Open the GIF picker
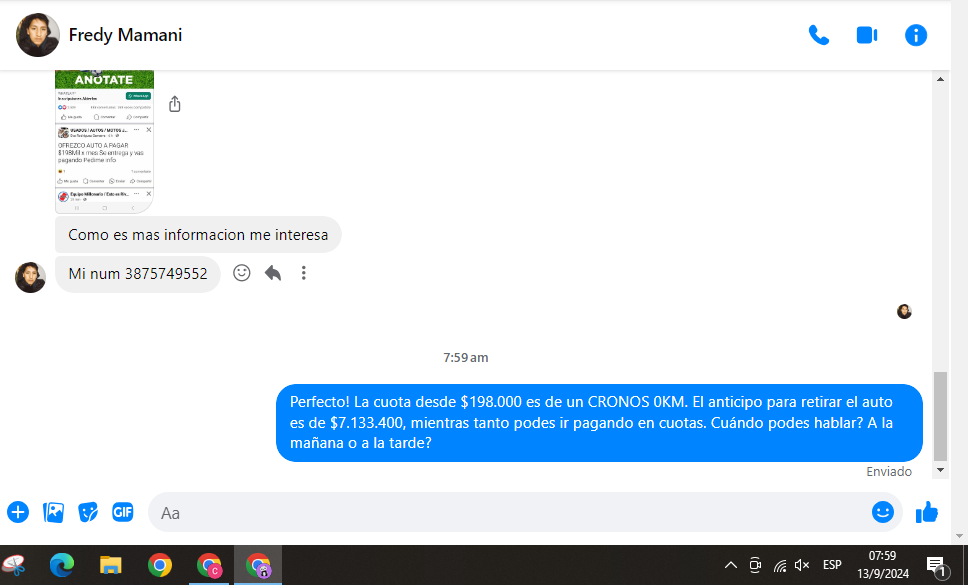Image resolution: width=968 pixels, height=585 pixels. 123,512
